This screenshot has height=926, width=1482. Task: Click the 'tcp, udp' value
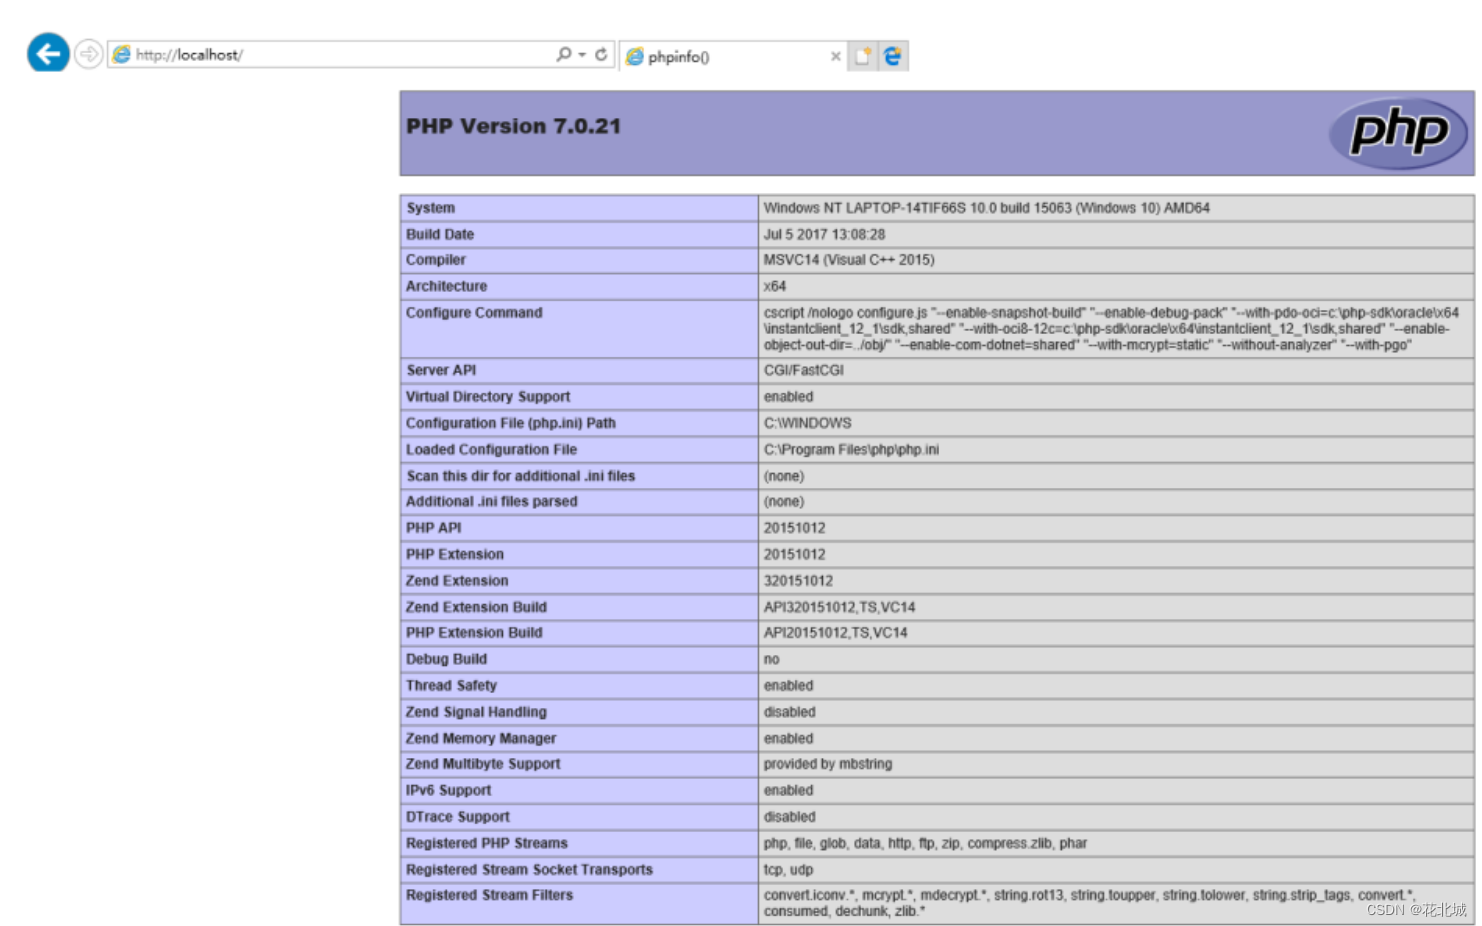[x=789, y=870]
